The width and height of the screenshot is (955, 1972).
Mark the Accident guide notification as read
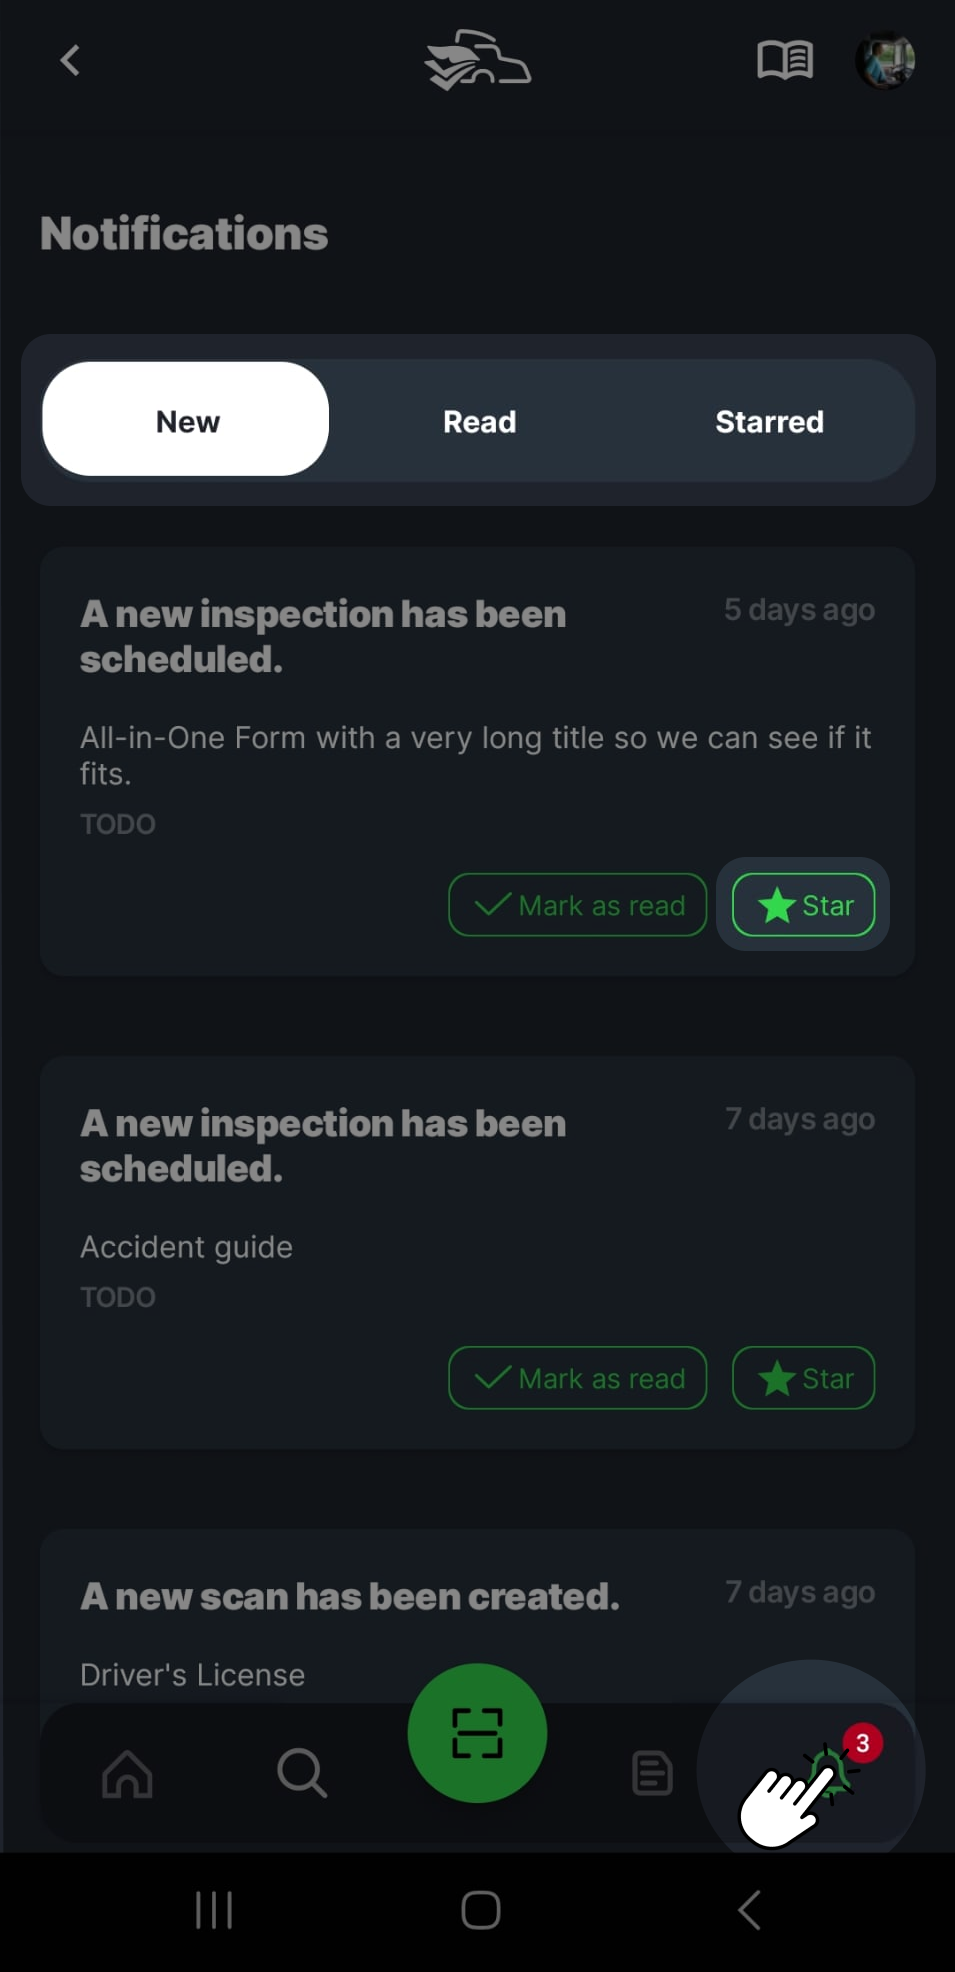[578, 1378]
